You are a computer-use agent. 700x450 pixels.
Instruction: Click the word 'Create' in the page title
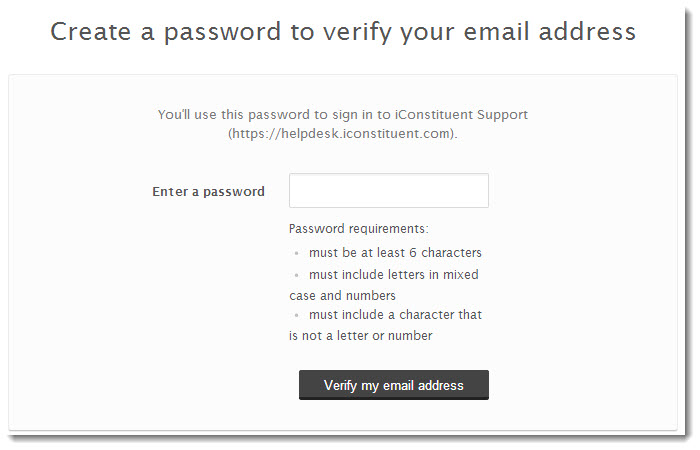91,32
